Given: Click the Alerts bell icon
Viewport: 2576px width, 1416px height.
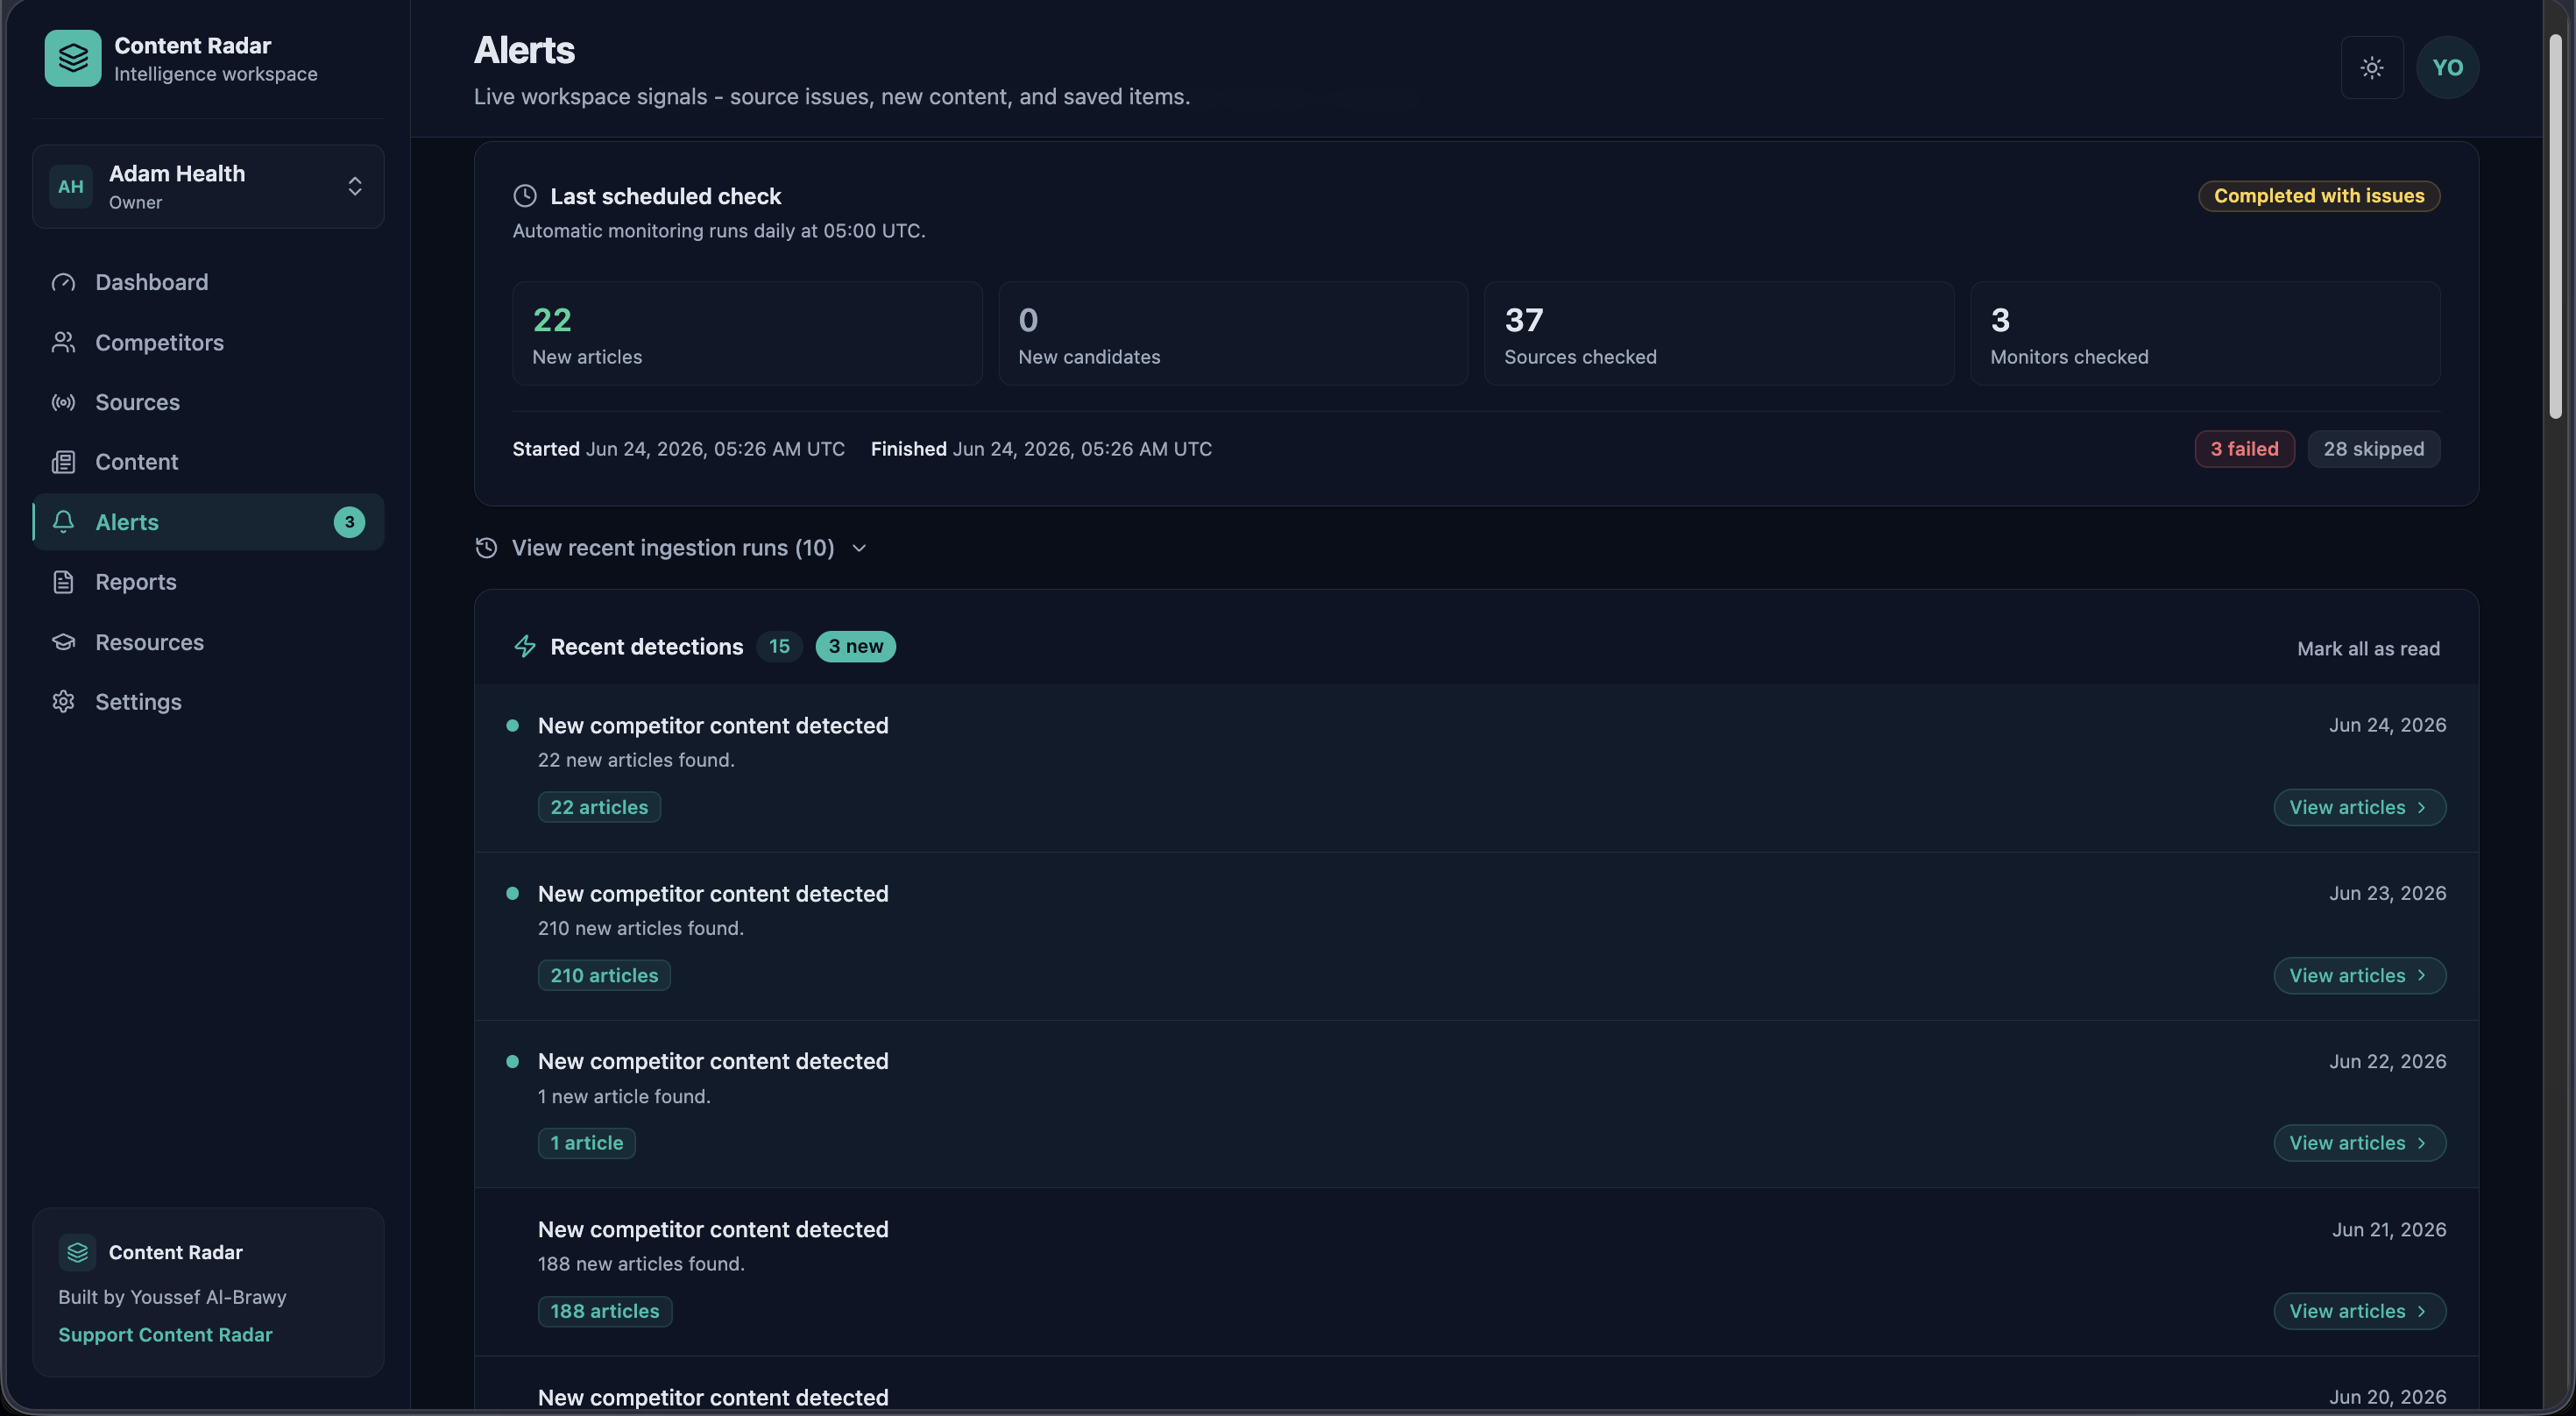Looking at the screenshot, I should [63, 521].
